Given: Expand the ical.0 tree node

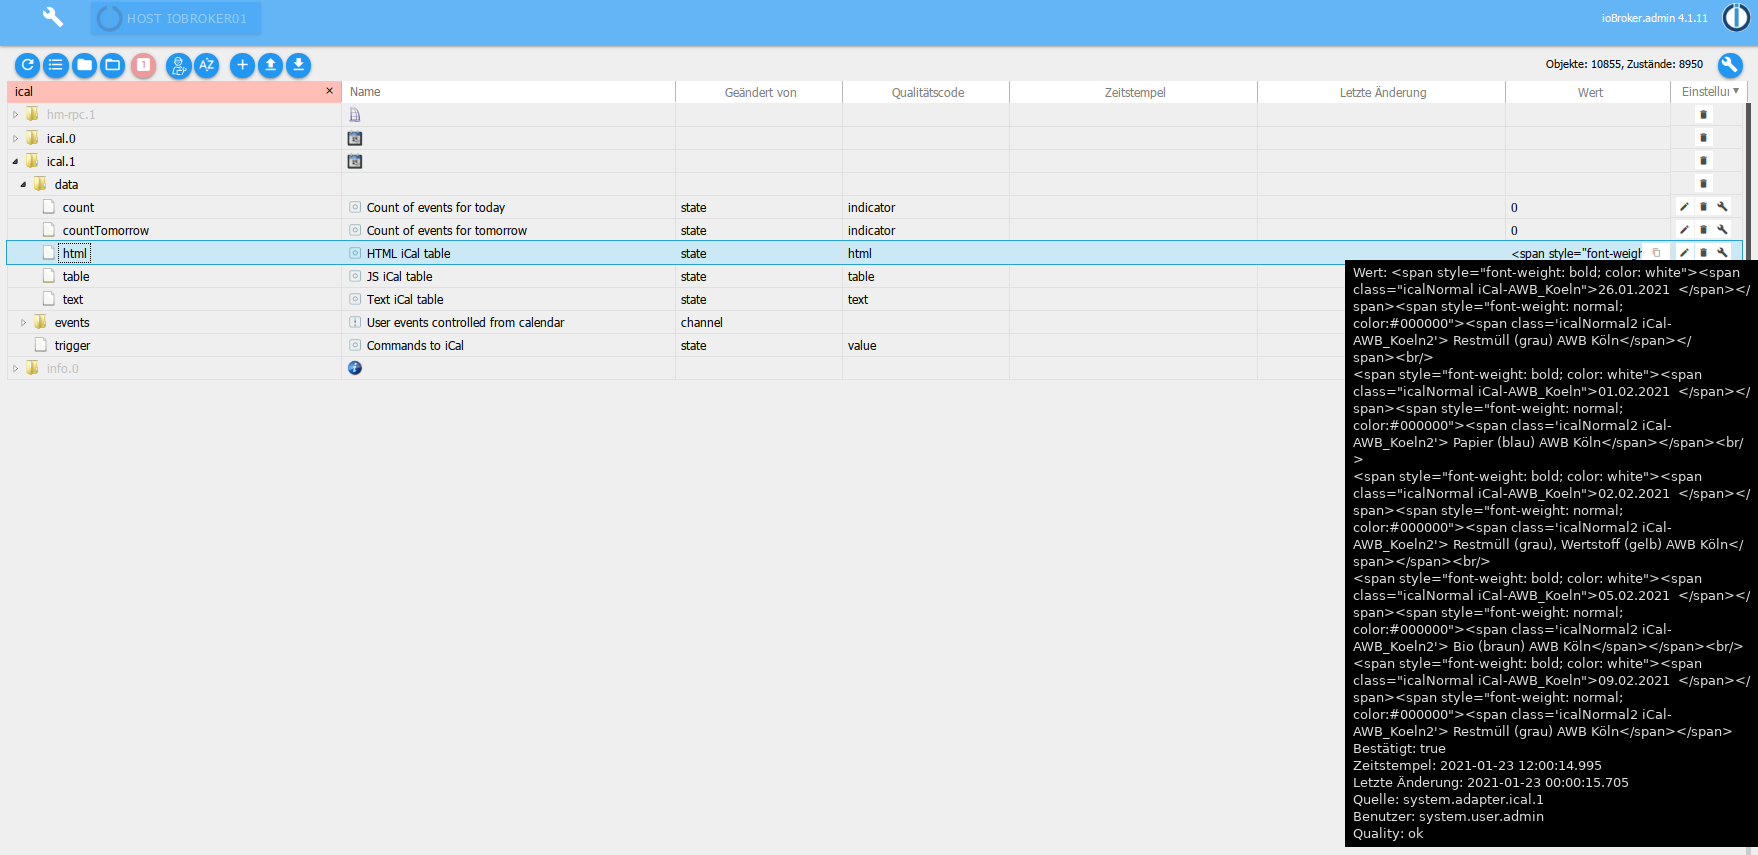Looking at the screenshot, I should pyautogui.click(x=15, y=138).
